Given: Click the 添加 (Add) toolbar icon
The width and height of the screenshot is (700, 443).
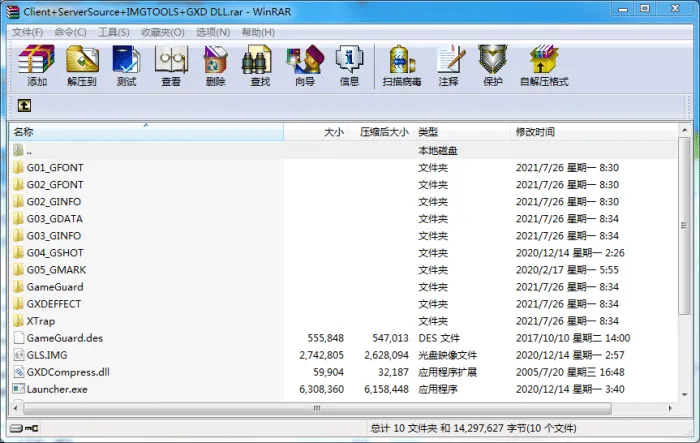Looking at the screenshot, I should click(37, 66).
